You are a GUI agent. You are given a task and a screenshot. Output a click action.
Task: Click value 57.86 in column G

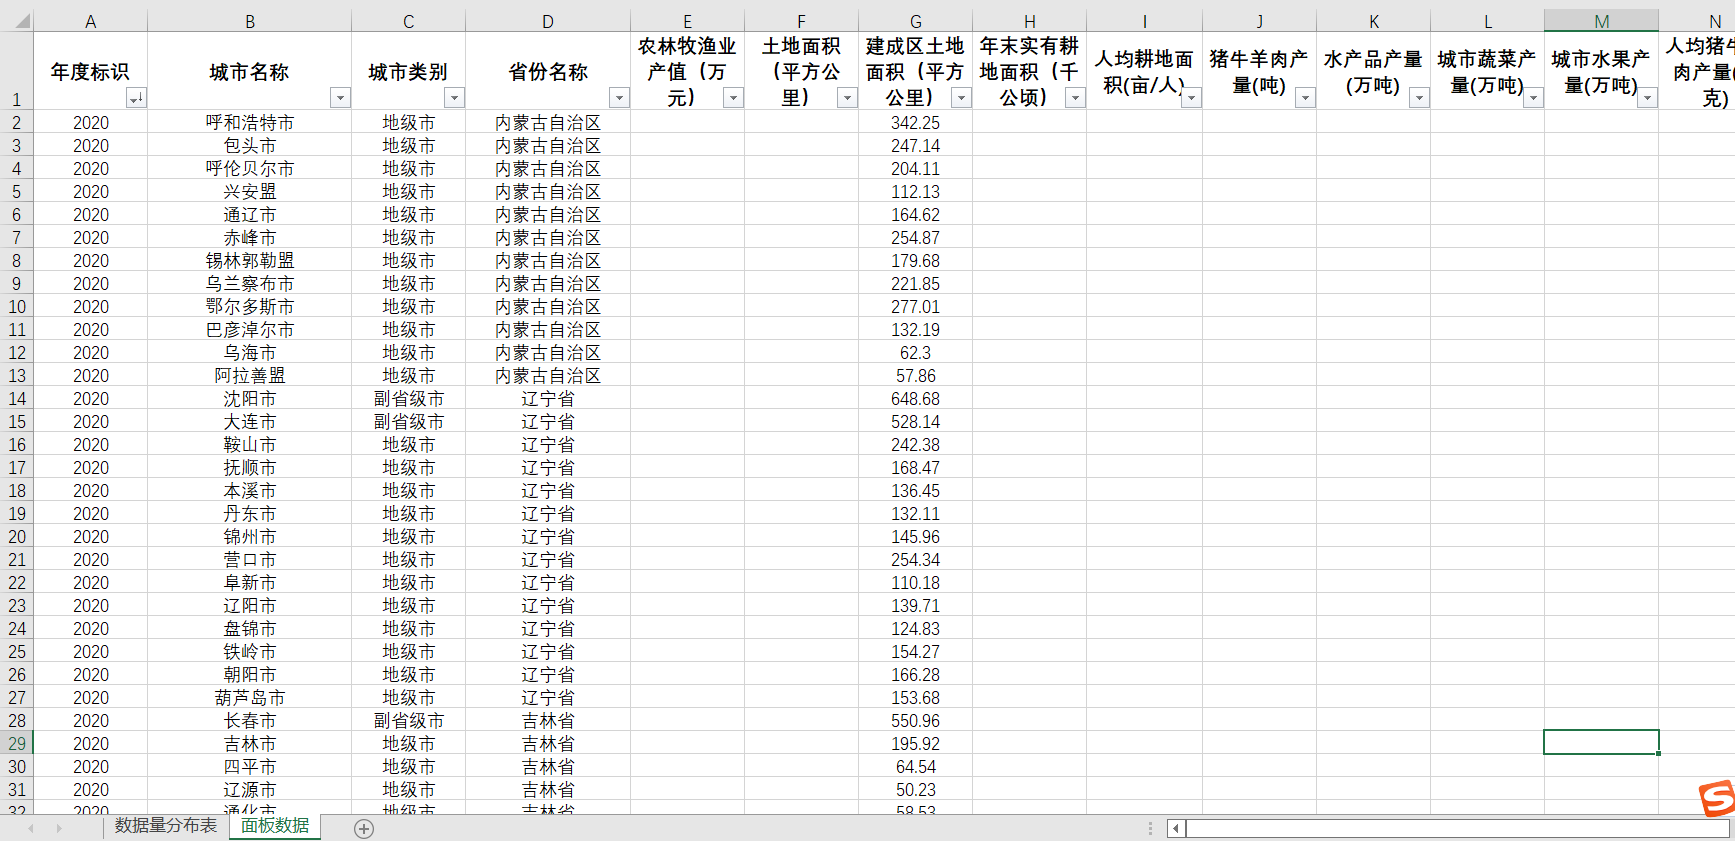[915, 376]
